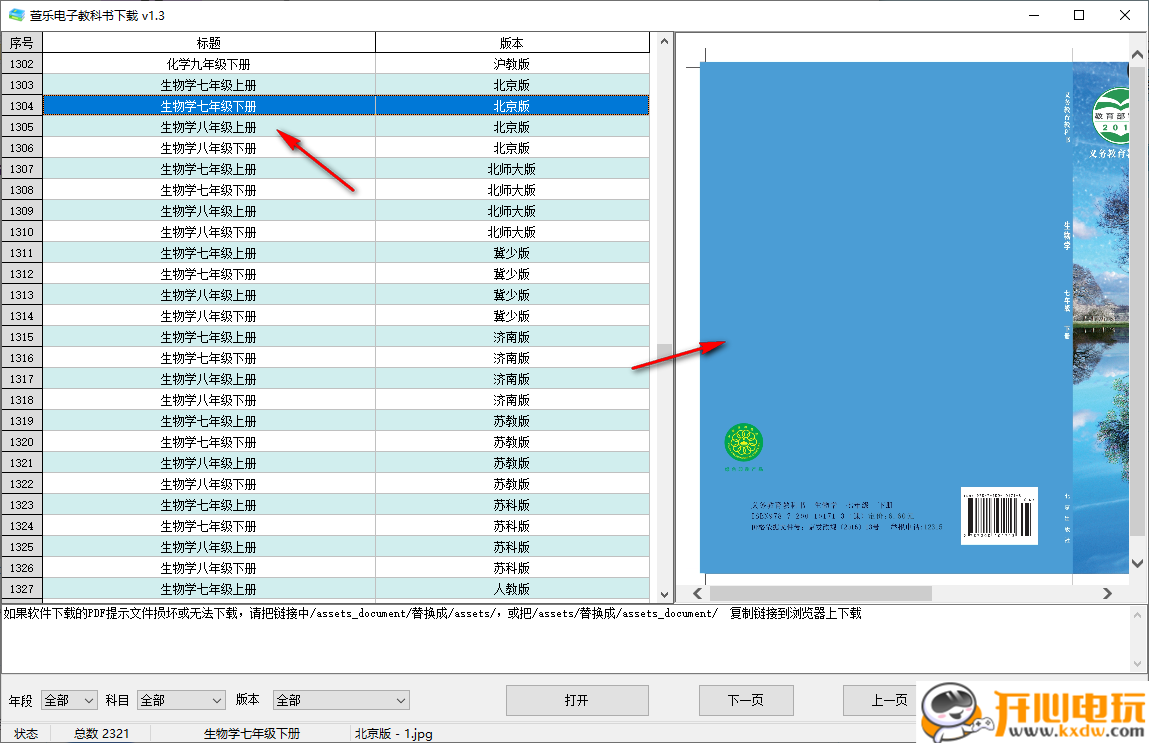
Task: Click the row header of 1320
Action: tap(21, 442)
